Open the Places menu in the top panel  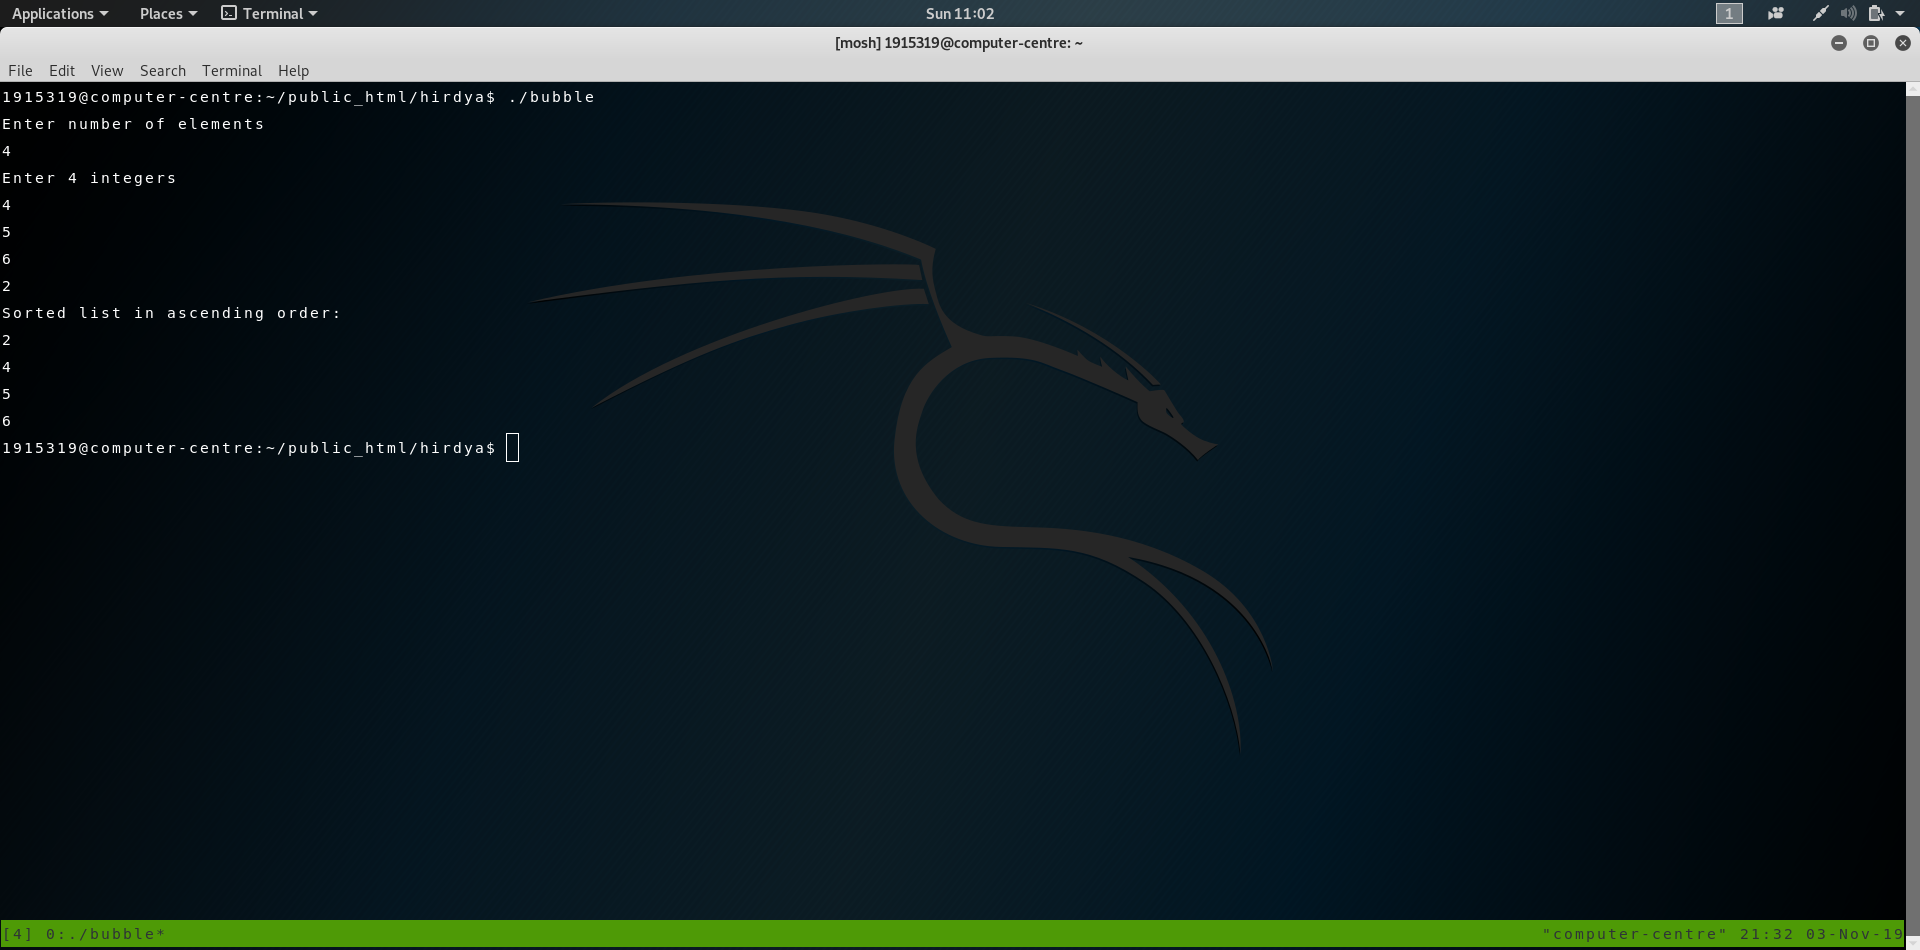[x=168, y=13]
